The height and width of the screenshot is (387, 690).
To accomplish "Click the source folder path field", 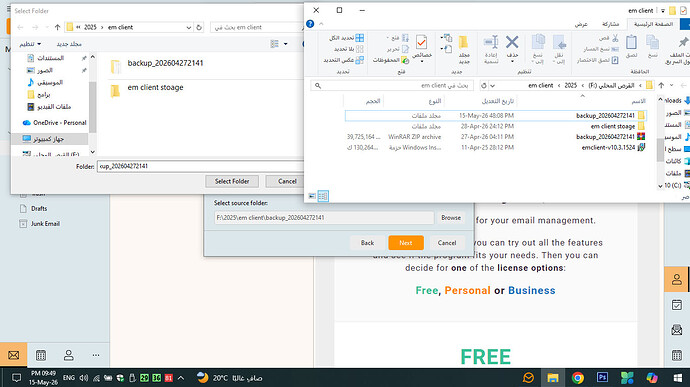I will [x=324, y=217].
